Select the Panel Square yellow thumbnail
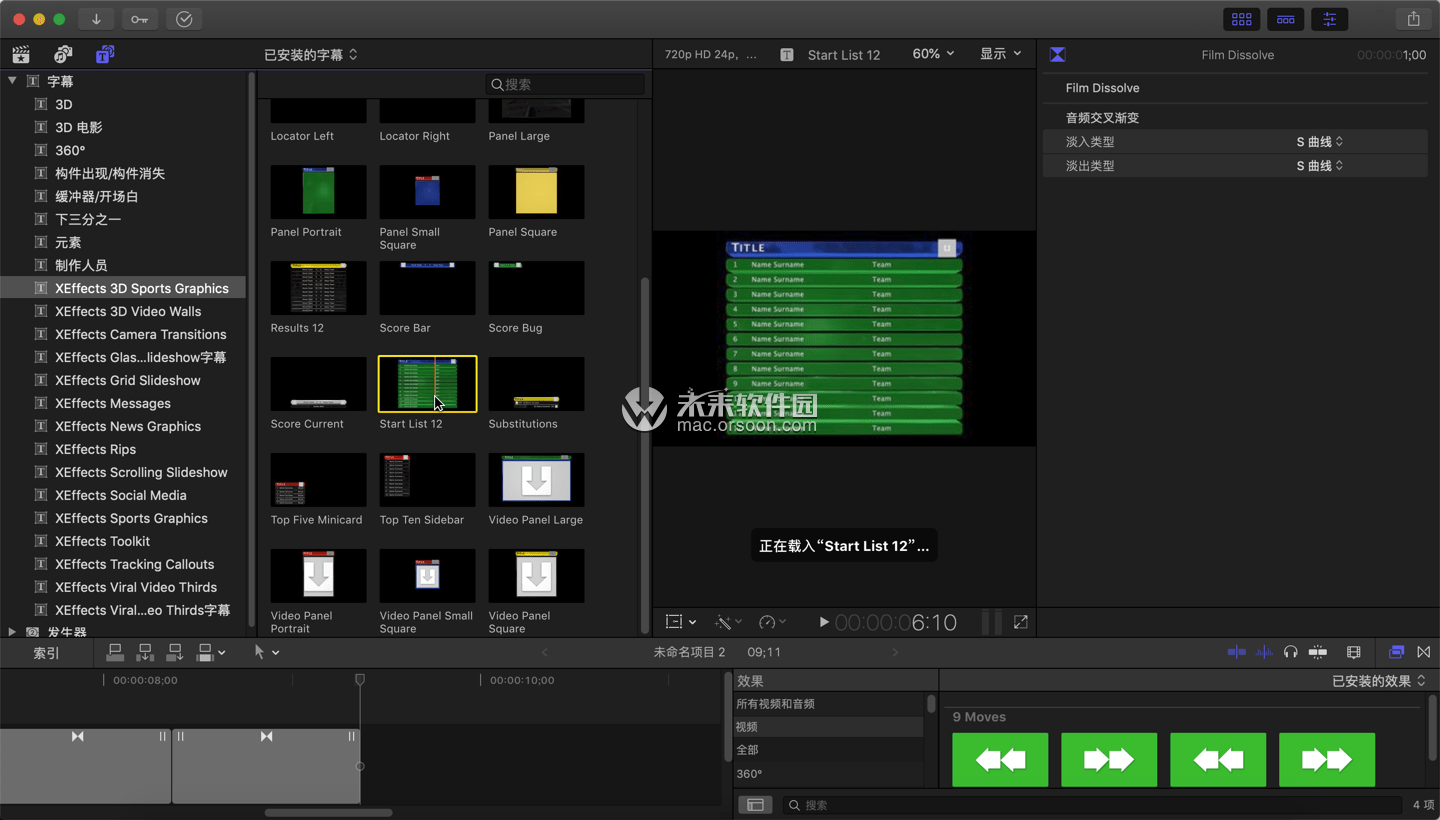The image size is (1440, 820). pos(536,192)
